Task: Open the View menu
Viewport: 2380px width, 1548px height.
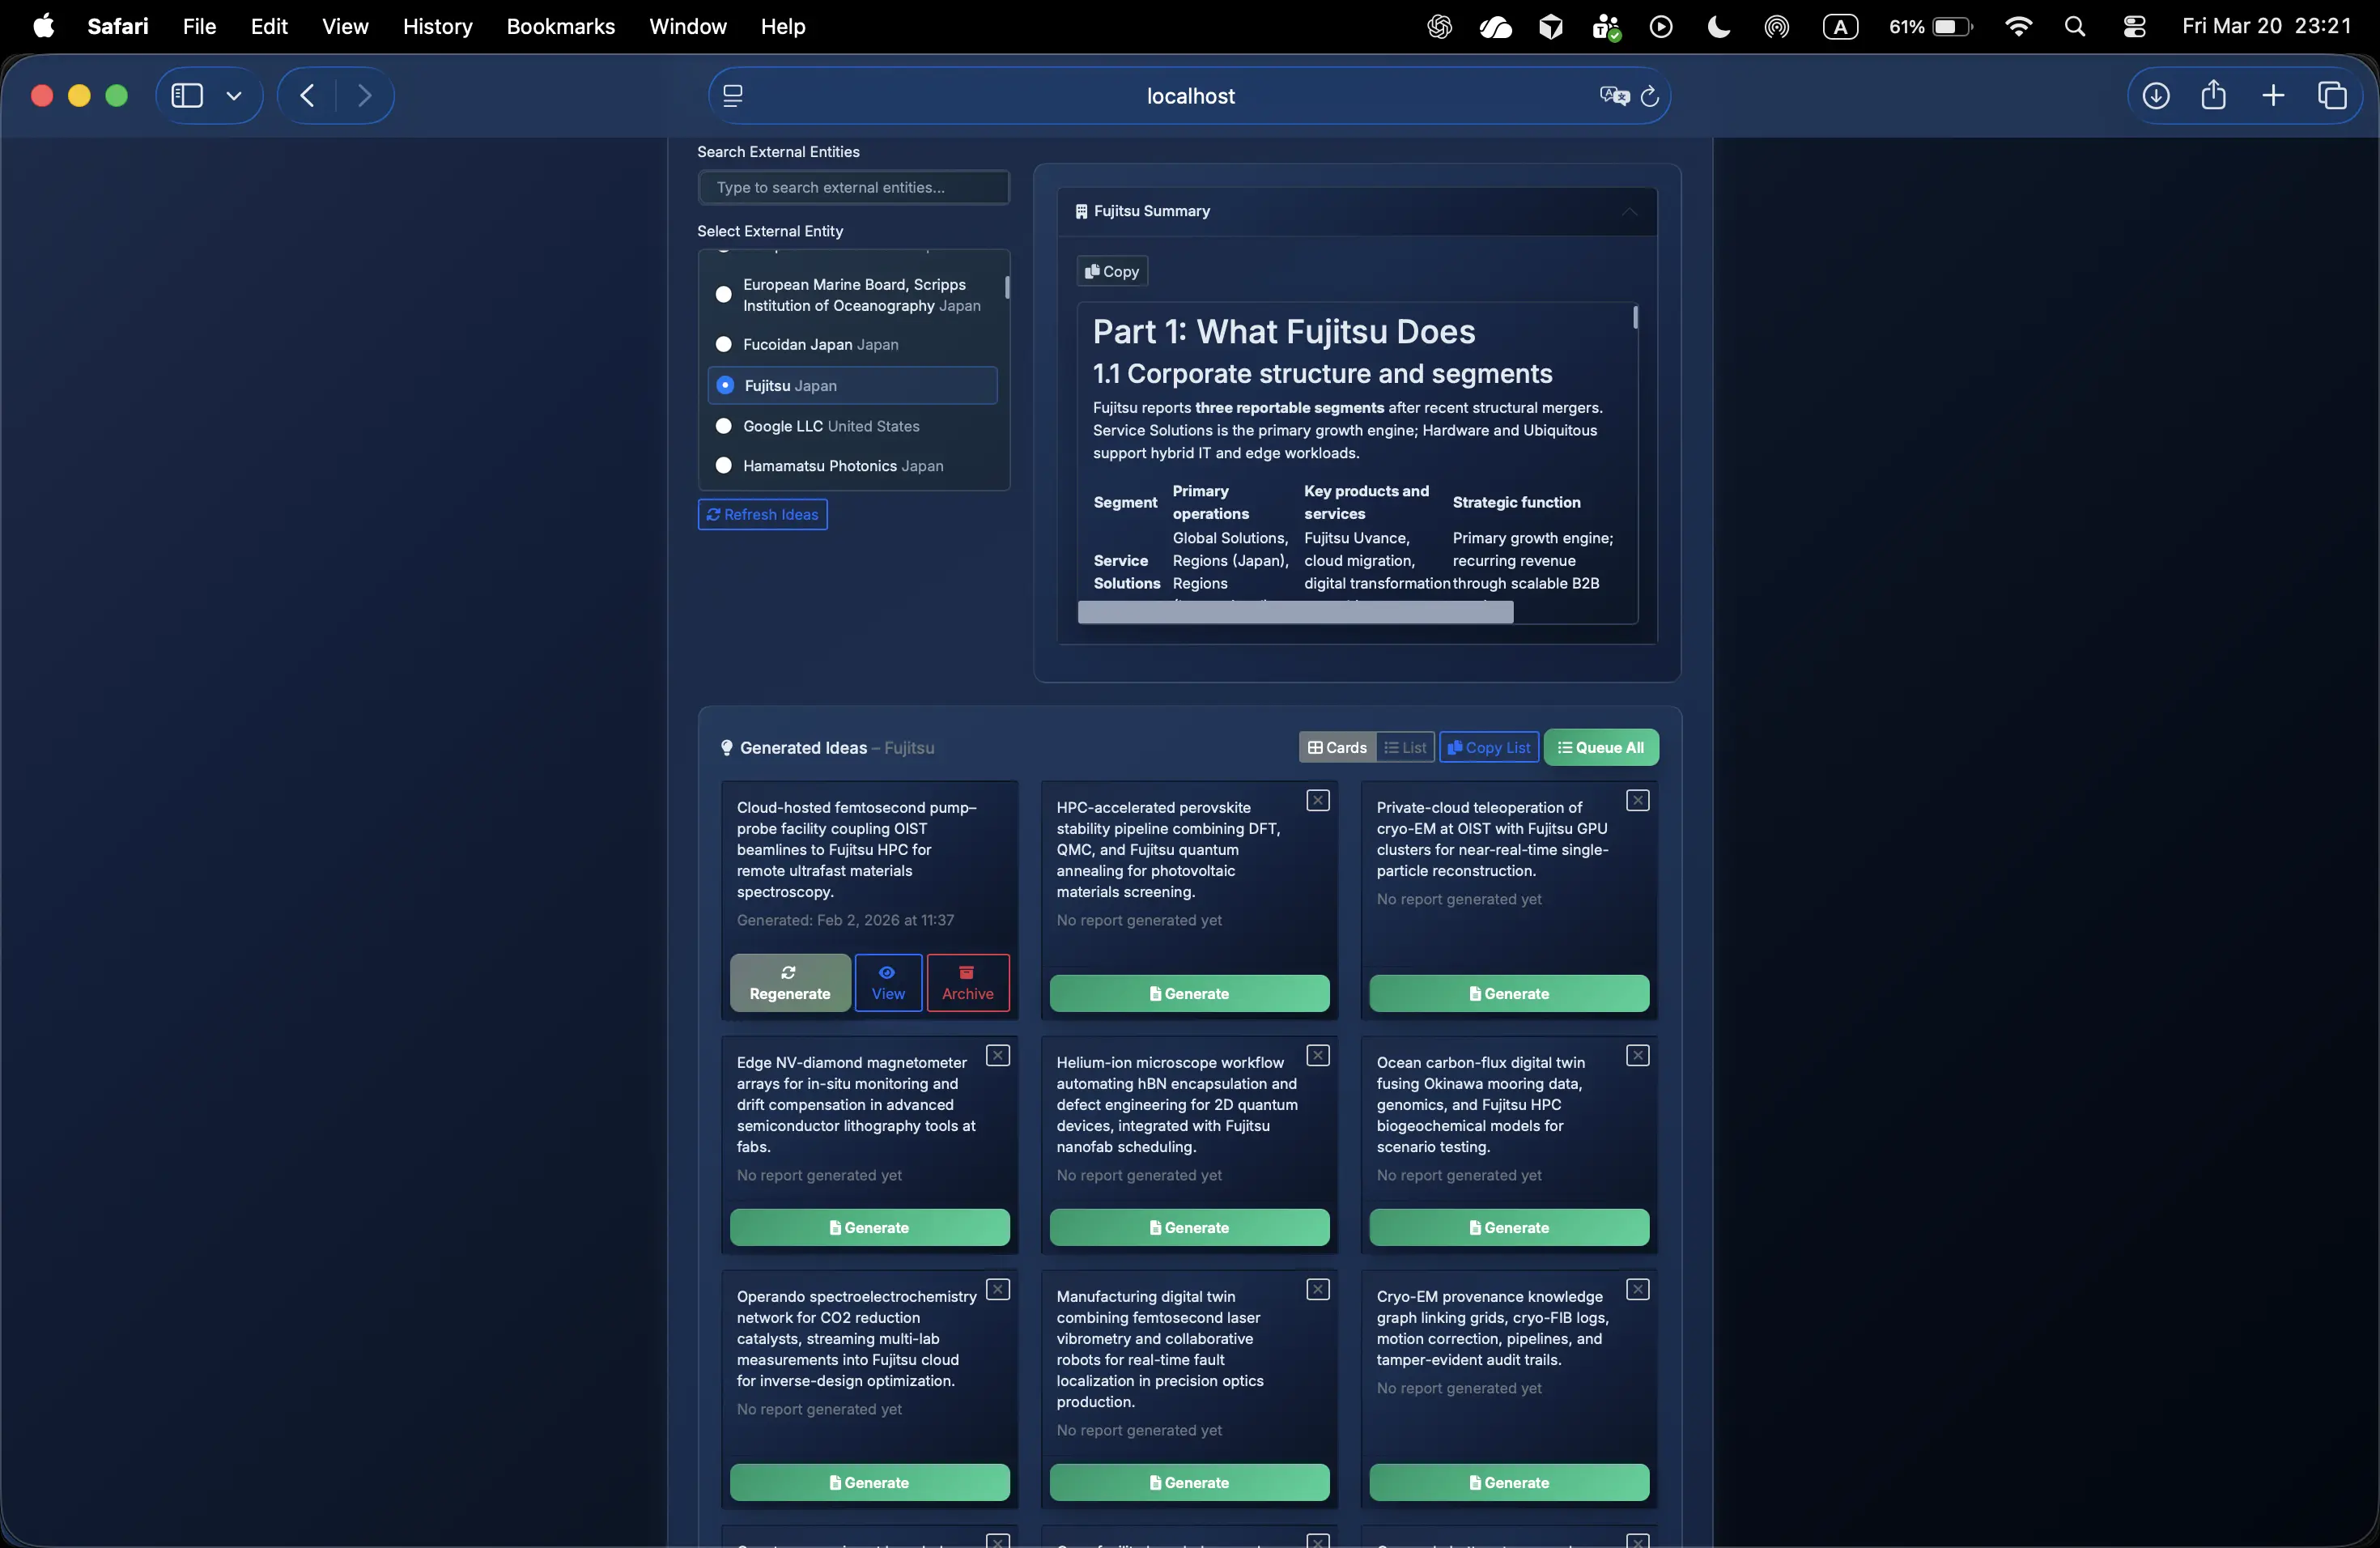Action: click(x=345, y=26)
